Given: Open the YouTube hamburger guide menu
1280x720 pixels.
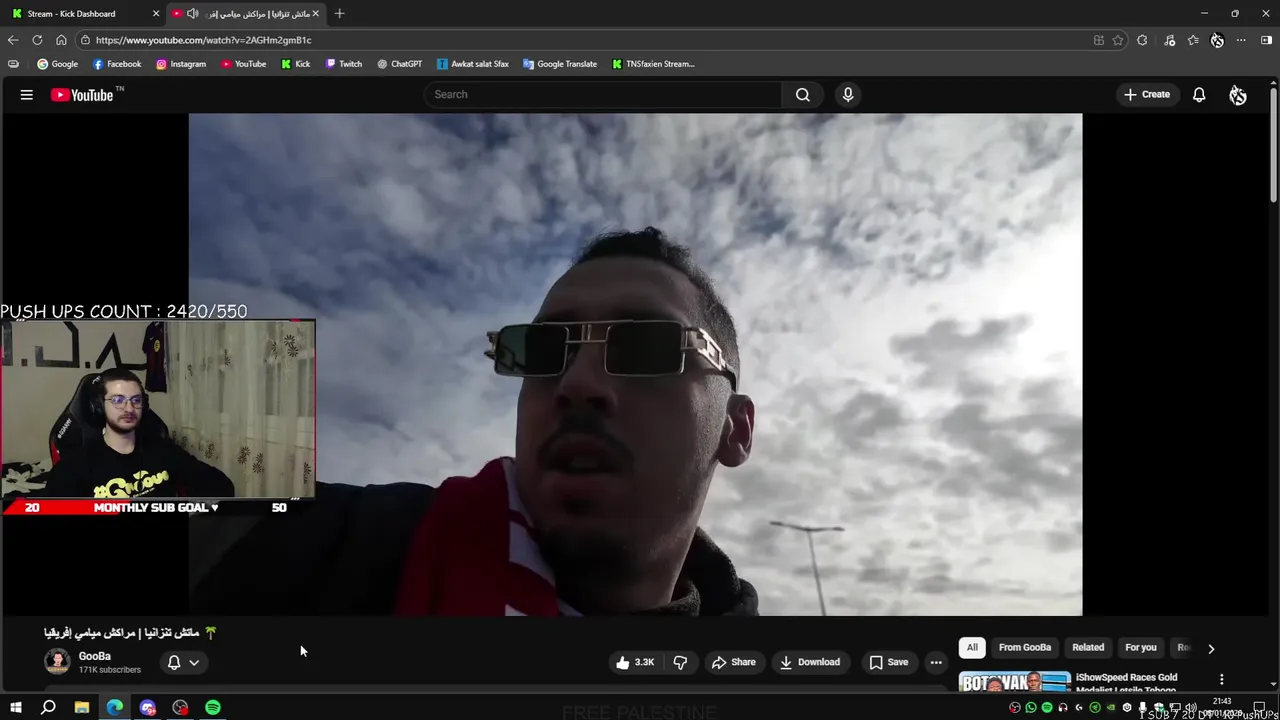Looking at the screenshot, I should [27, 95].
